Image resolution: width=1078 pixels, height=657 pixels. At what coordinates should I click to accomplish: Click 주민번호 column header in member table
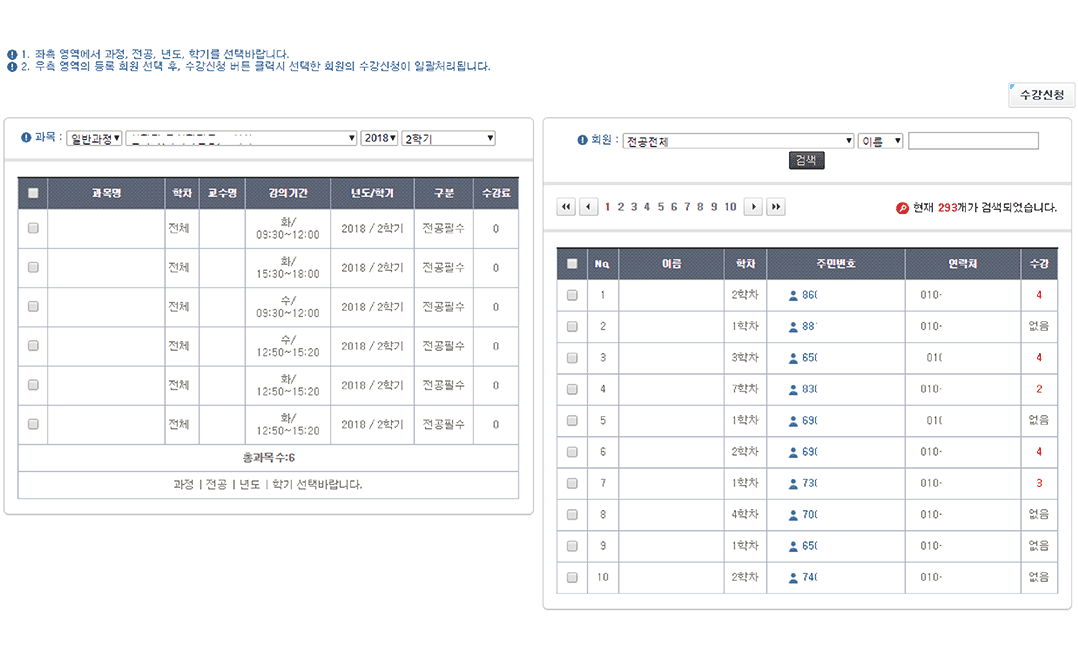point(836,264)
